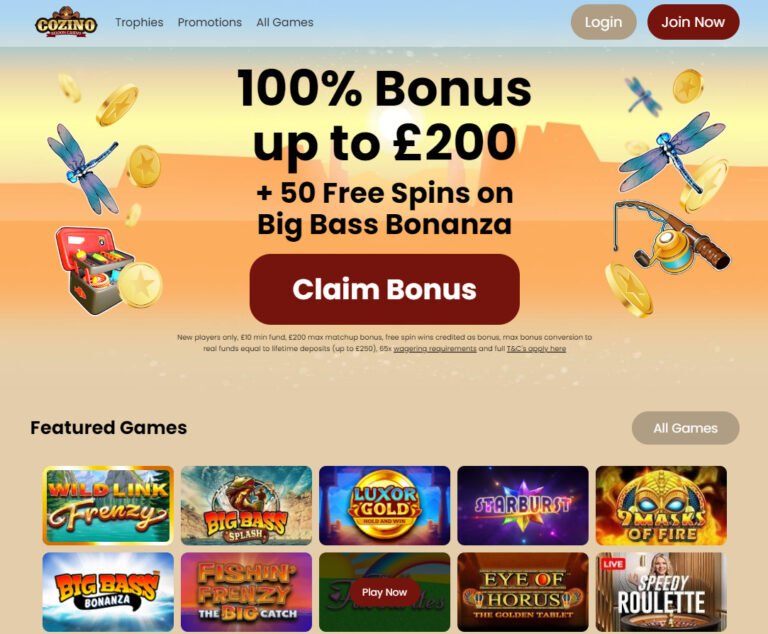Viewport: 768px width, 634px height.
Task: Open the T&C's apply here link
Action: pyautogui.click(x=536, y=349)
